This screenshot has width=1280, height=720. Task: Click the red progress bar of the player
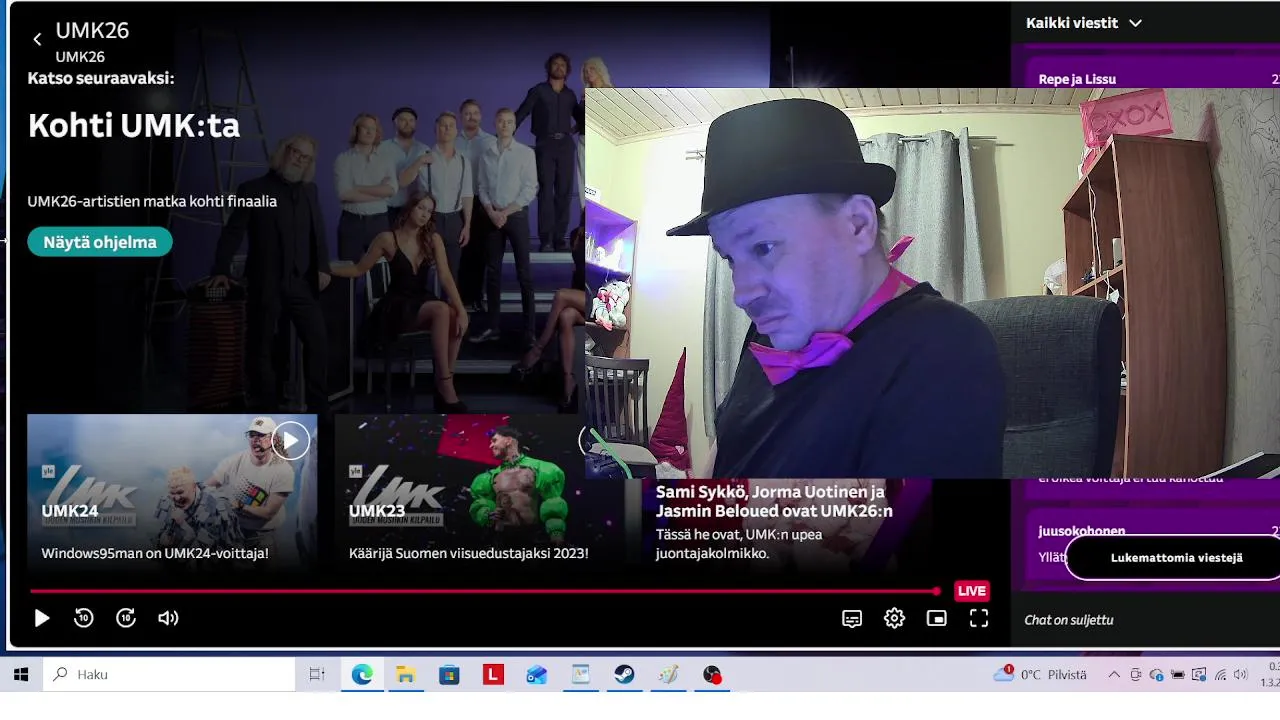(485, 591)
